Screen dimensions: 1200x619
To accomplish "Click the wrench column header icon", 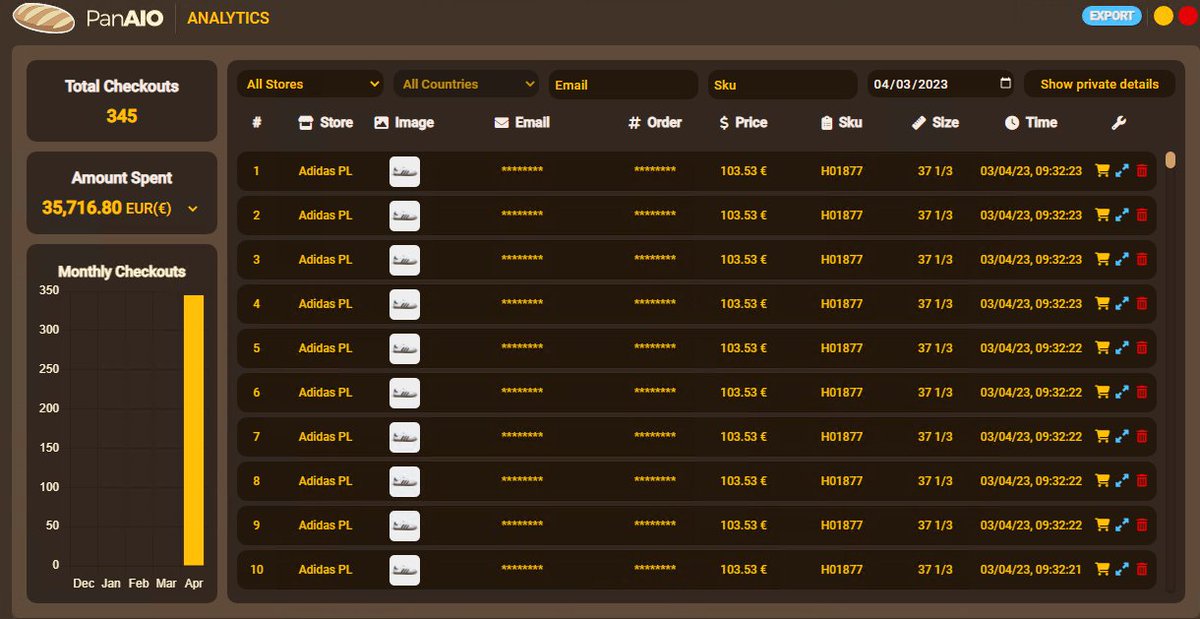I will coord(1119,123).
